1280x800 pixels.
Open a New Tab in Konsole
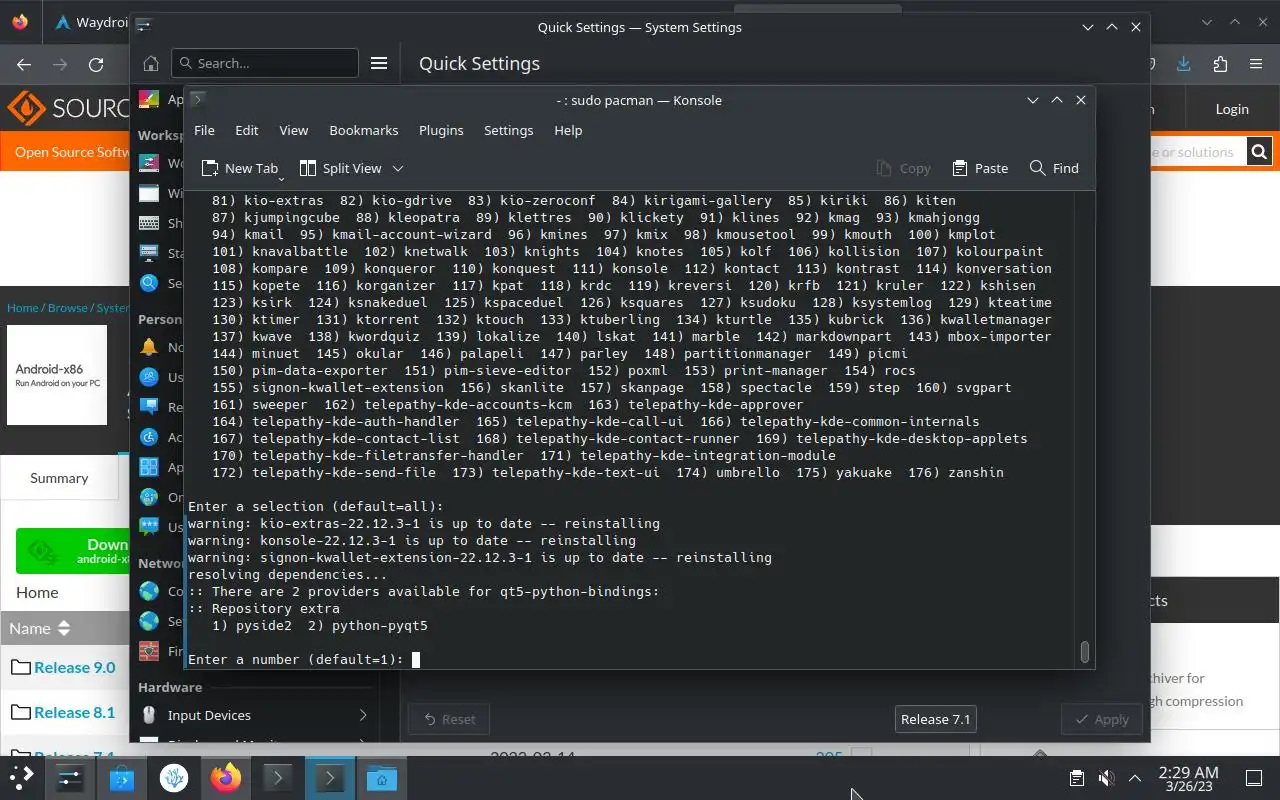pos(239,168)
